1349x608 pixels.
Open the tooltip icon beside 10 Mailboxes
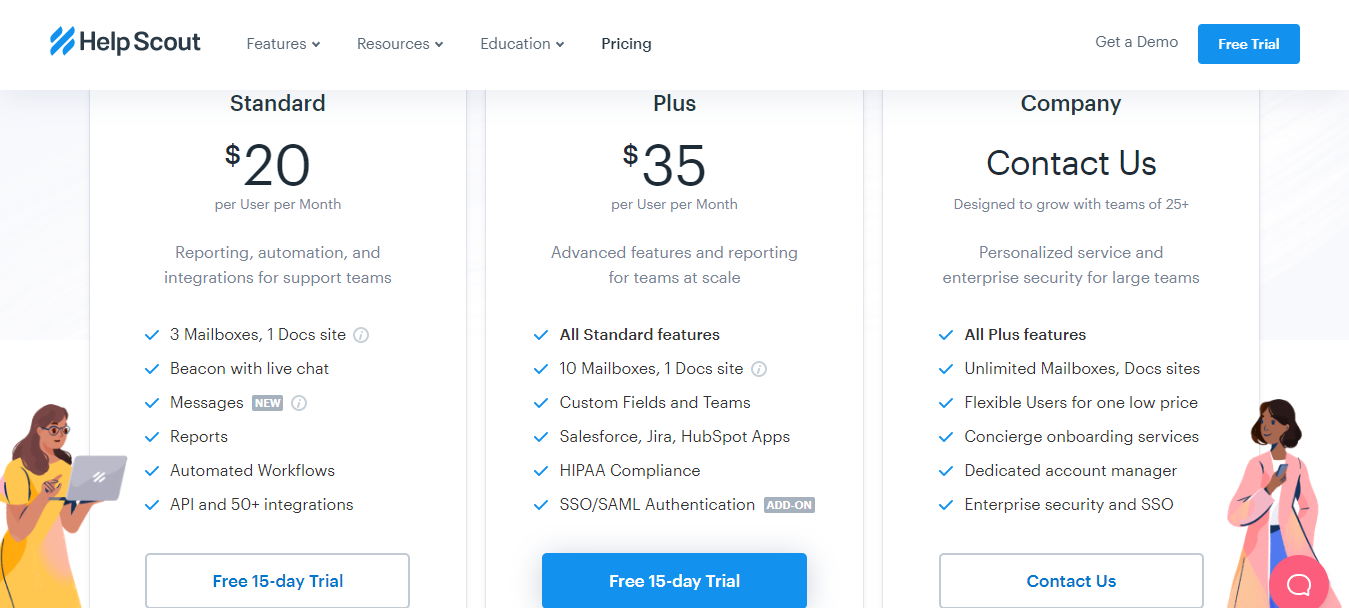point(758,368)
